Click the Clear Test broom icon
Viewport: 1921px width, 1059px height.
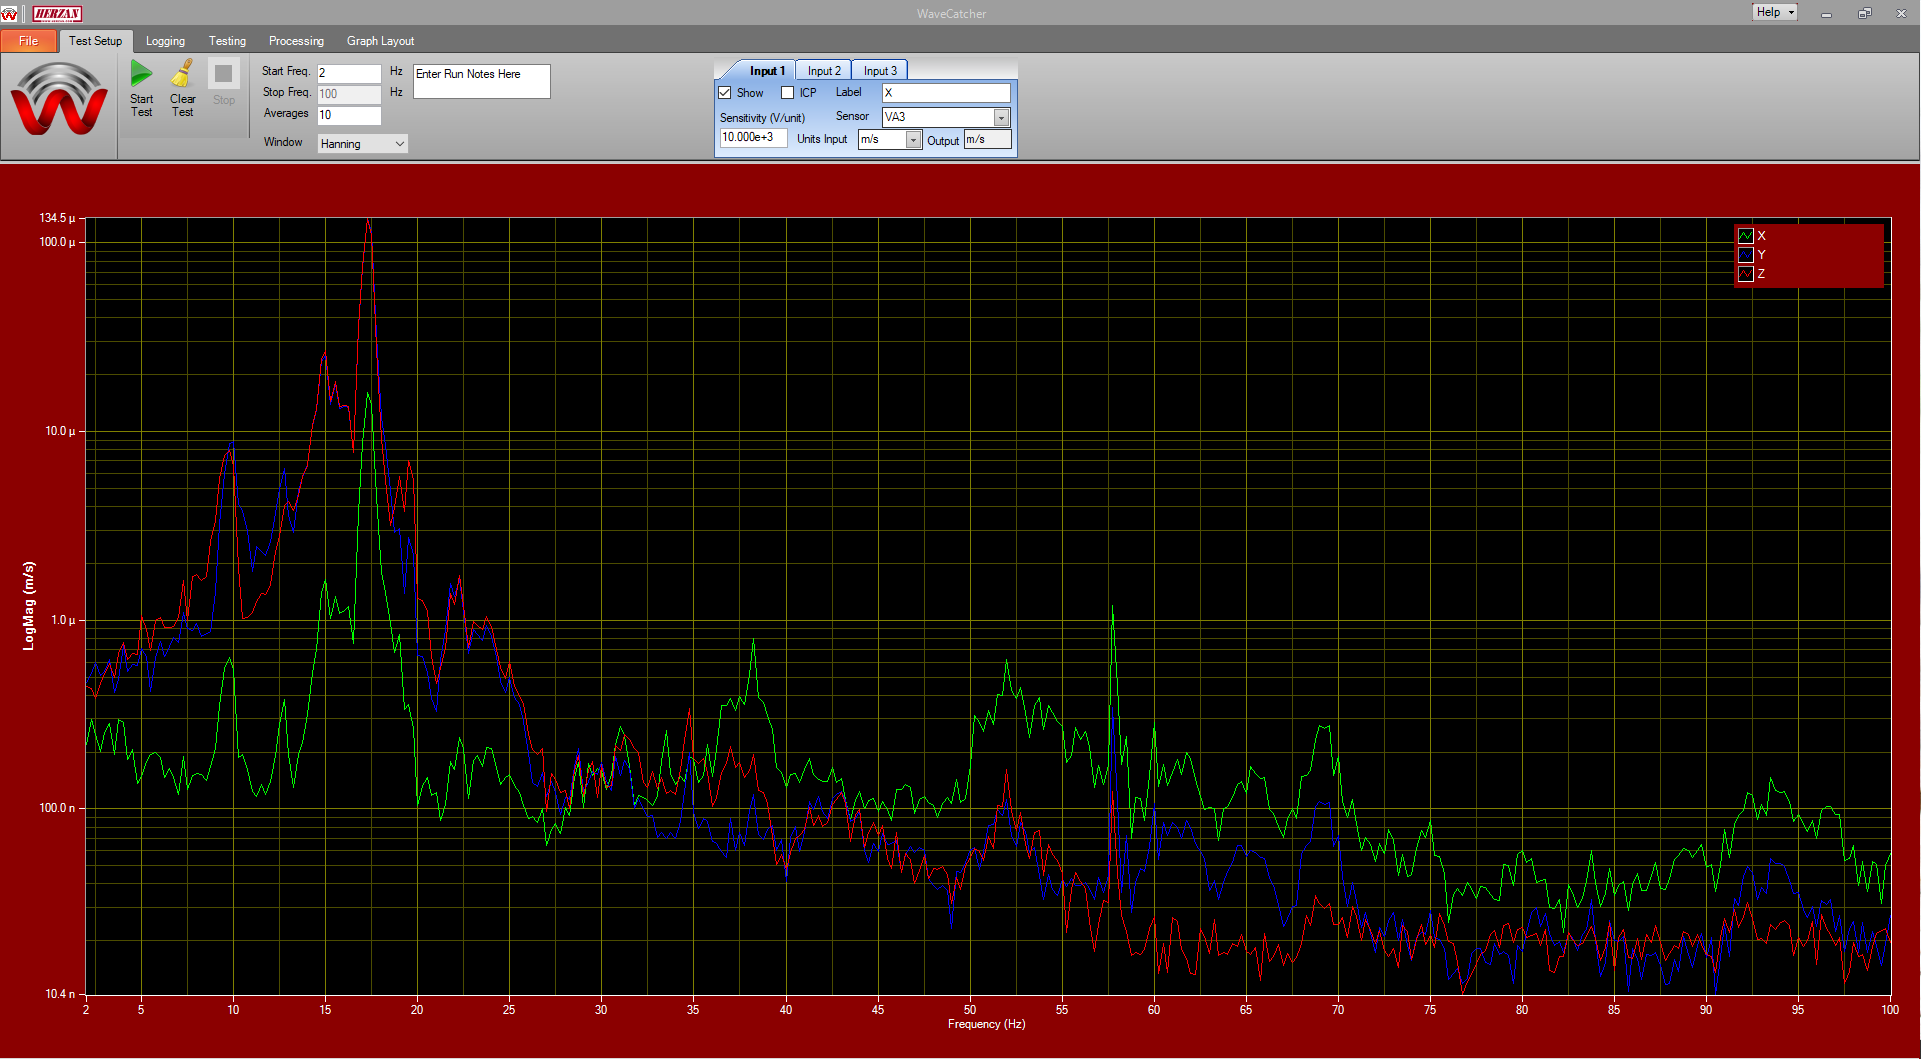(182, 74)
